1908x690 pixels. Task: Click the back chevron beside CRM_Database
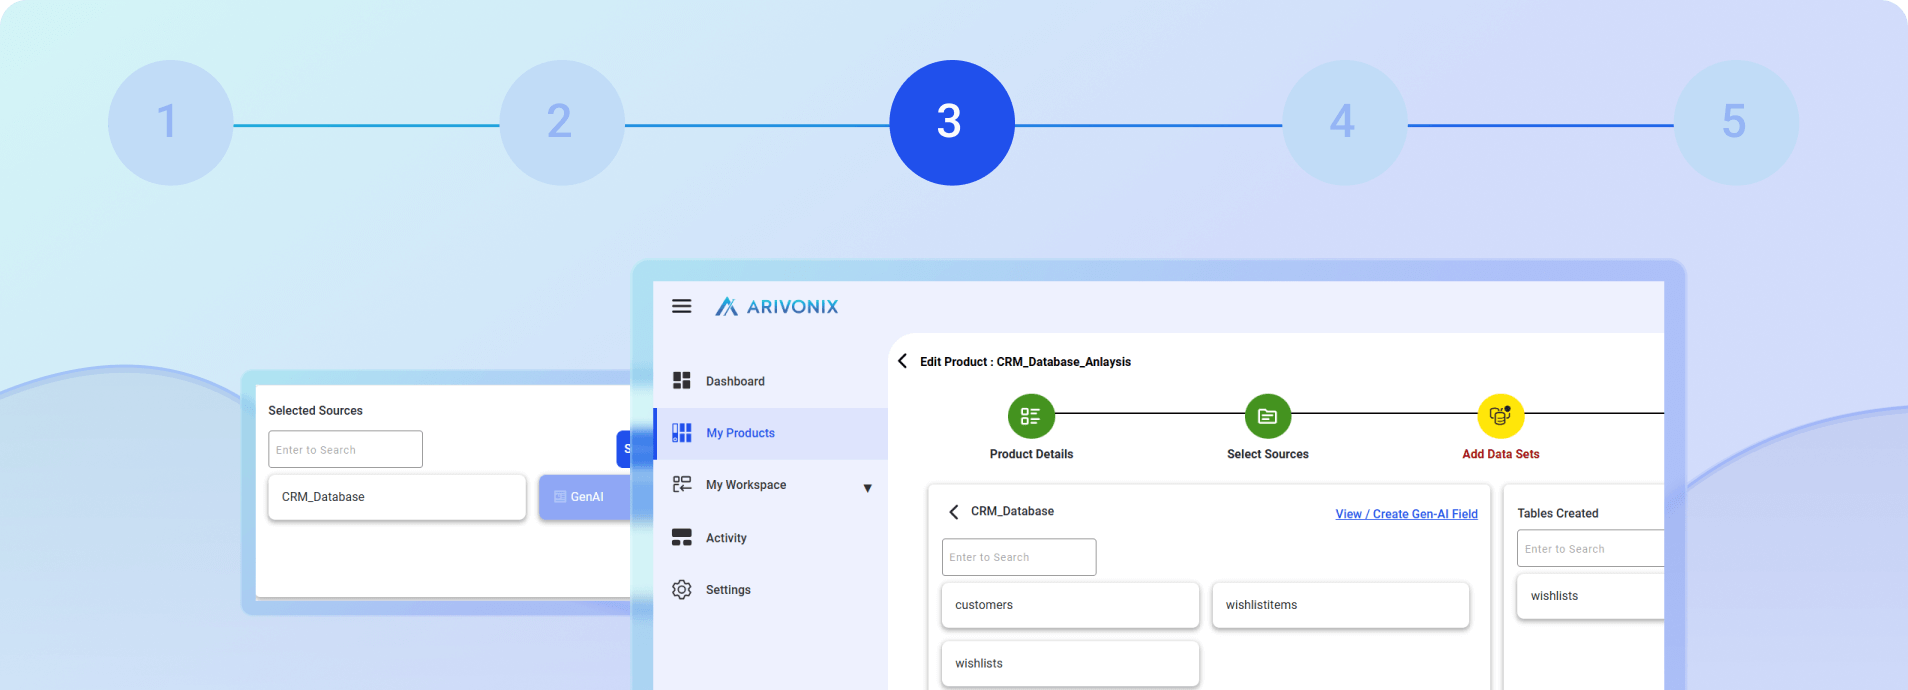coord(954,512)
